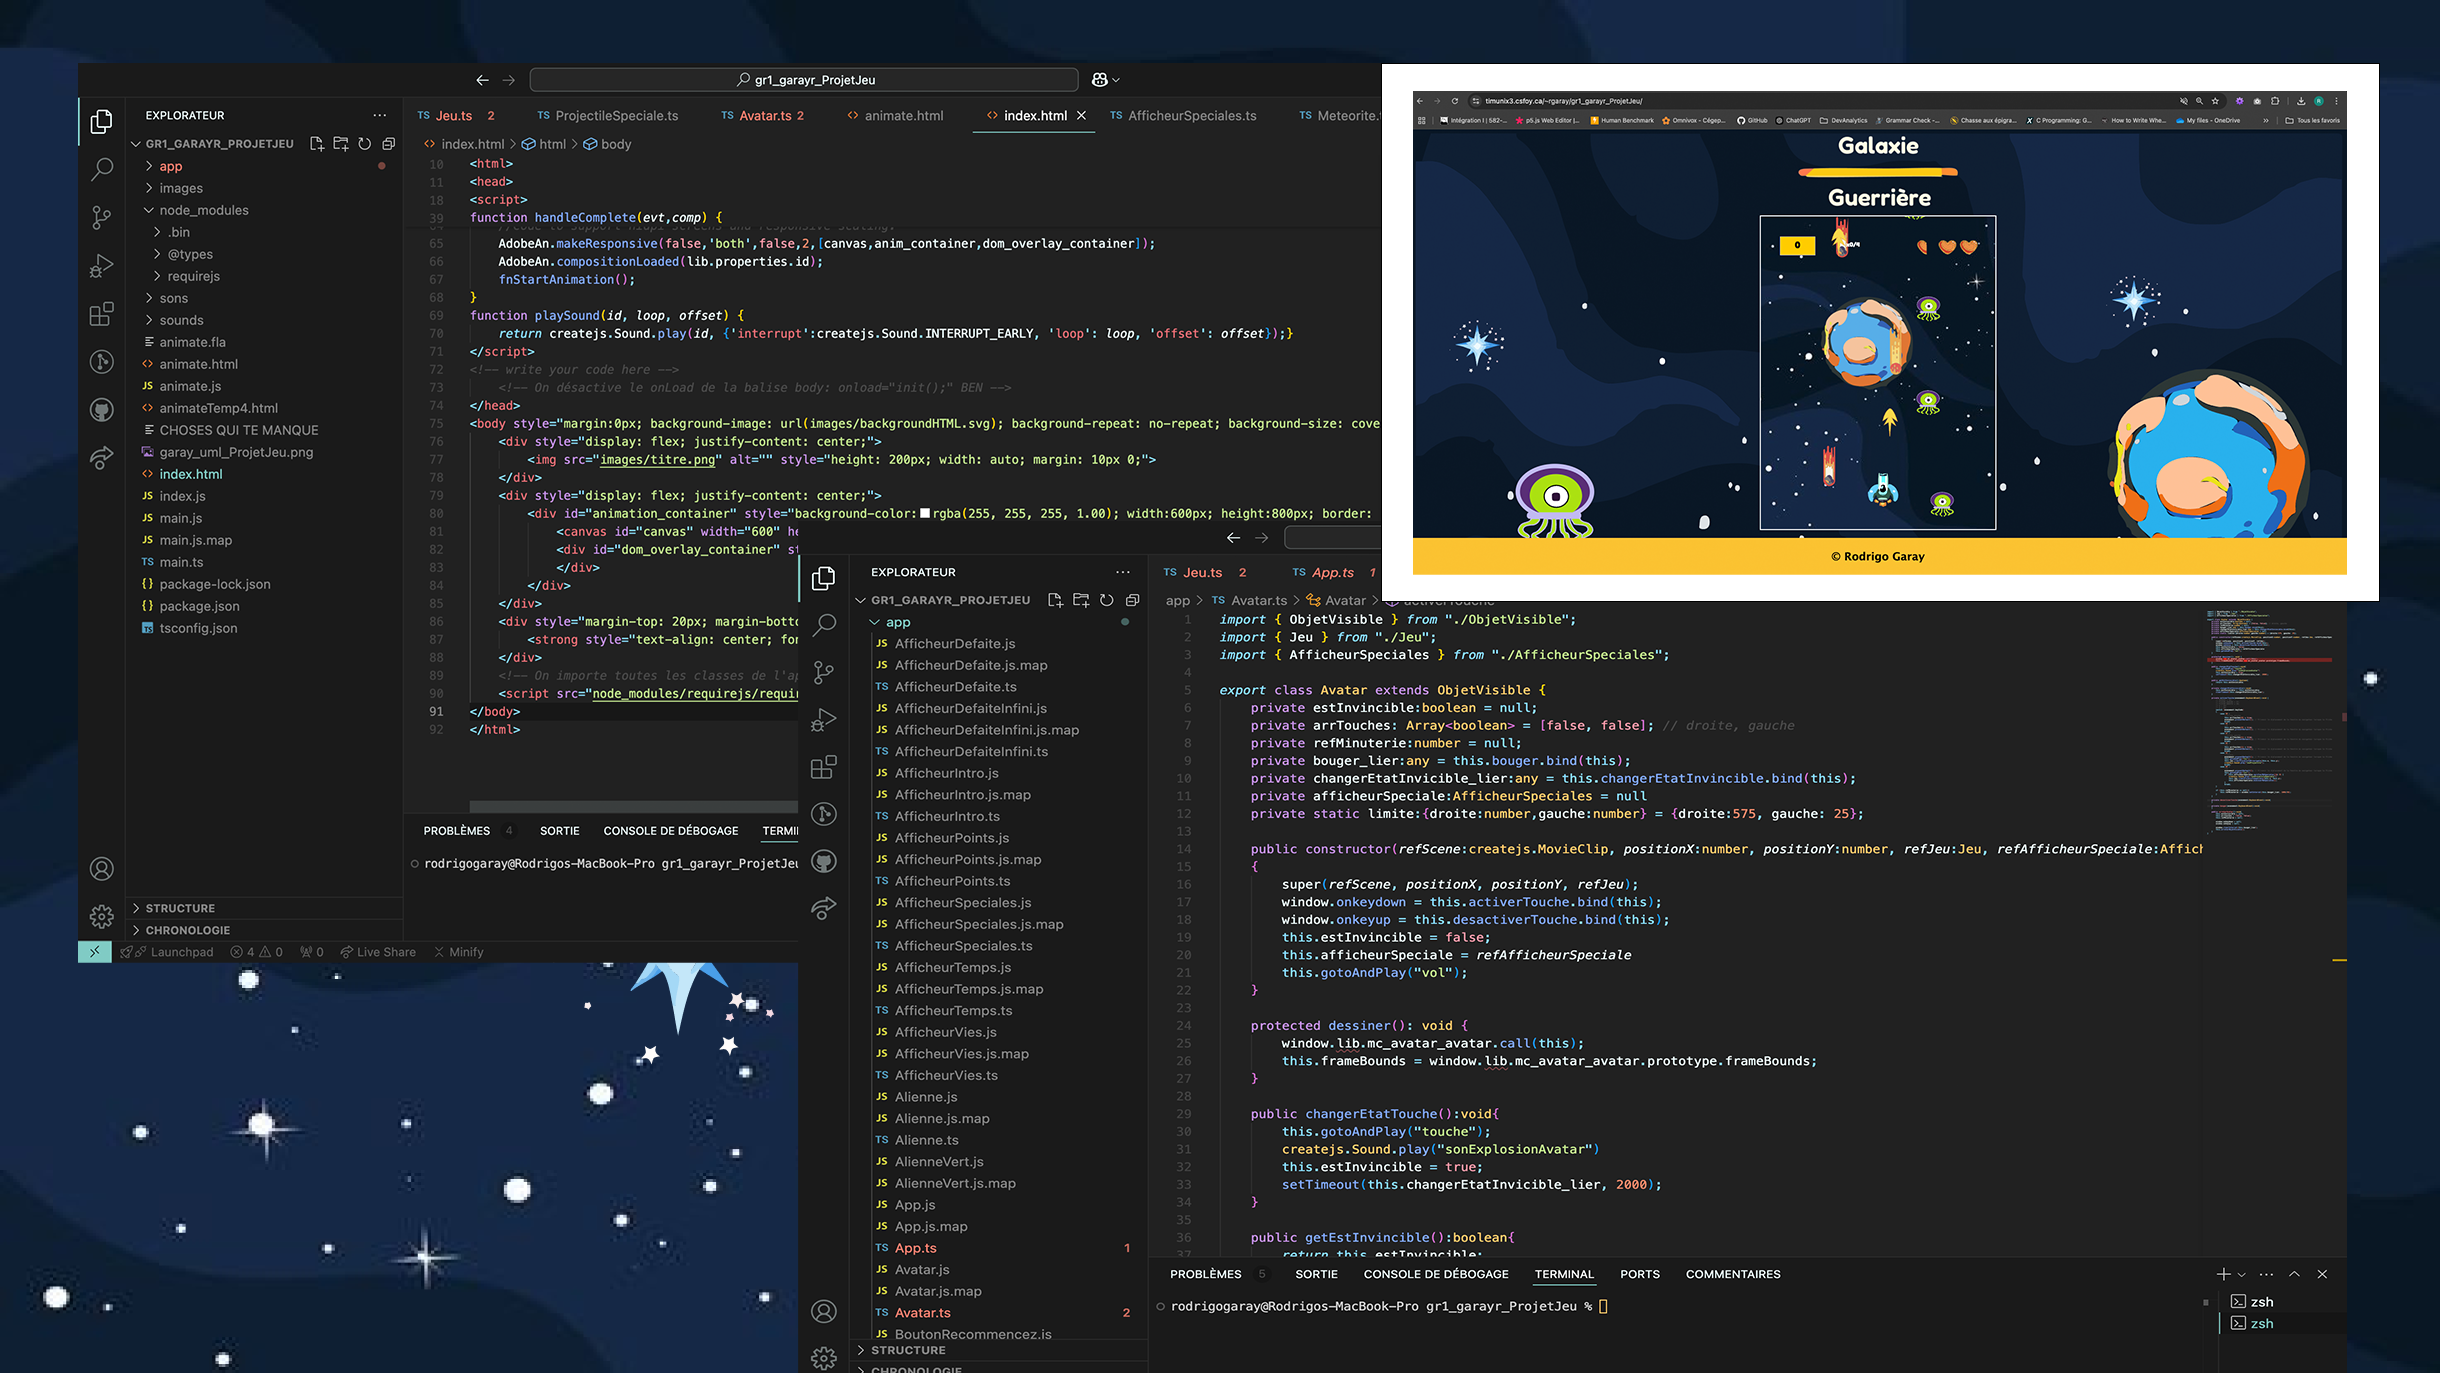Expand the sounds folder
The width and height of the screenshot is (2440, 1373).
(181, 320)
